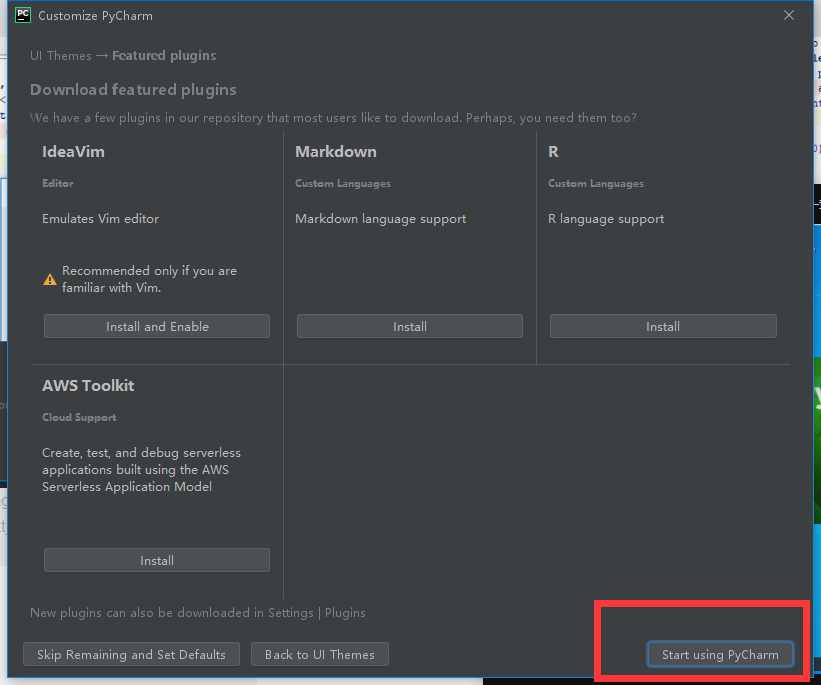Click the Cloud Support category label
821x685 pixels.
tap(79, 417)
